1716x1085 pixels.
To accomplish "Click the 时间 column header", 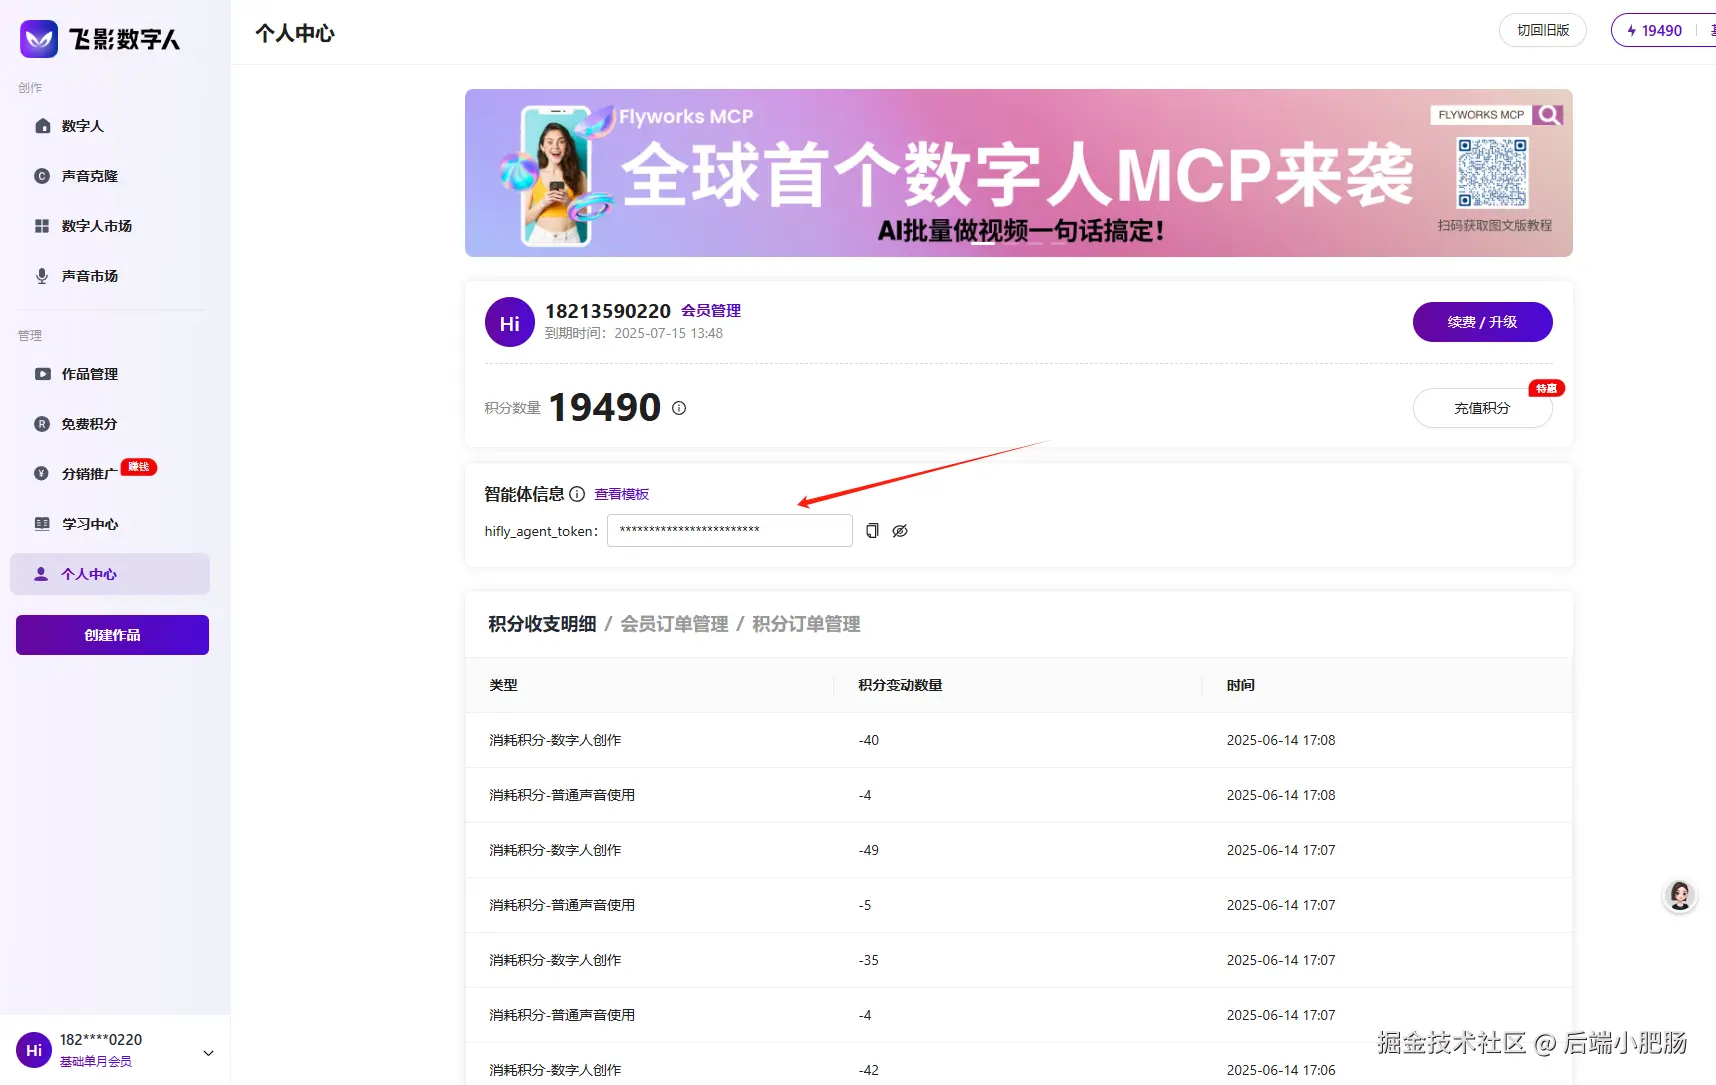I will (x=1241, y=685).
